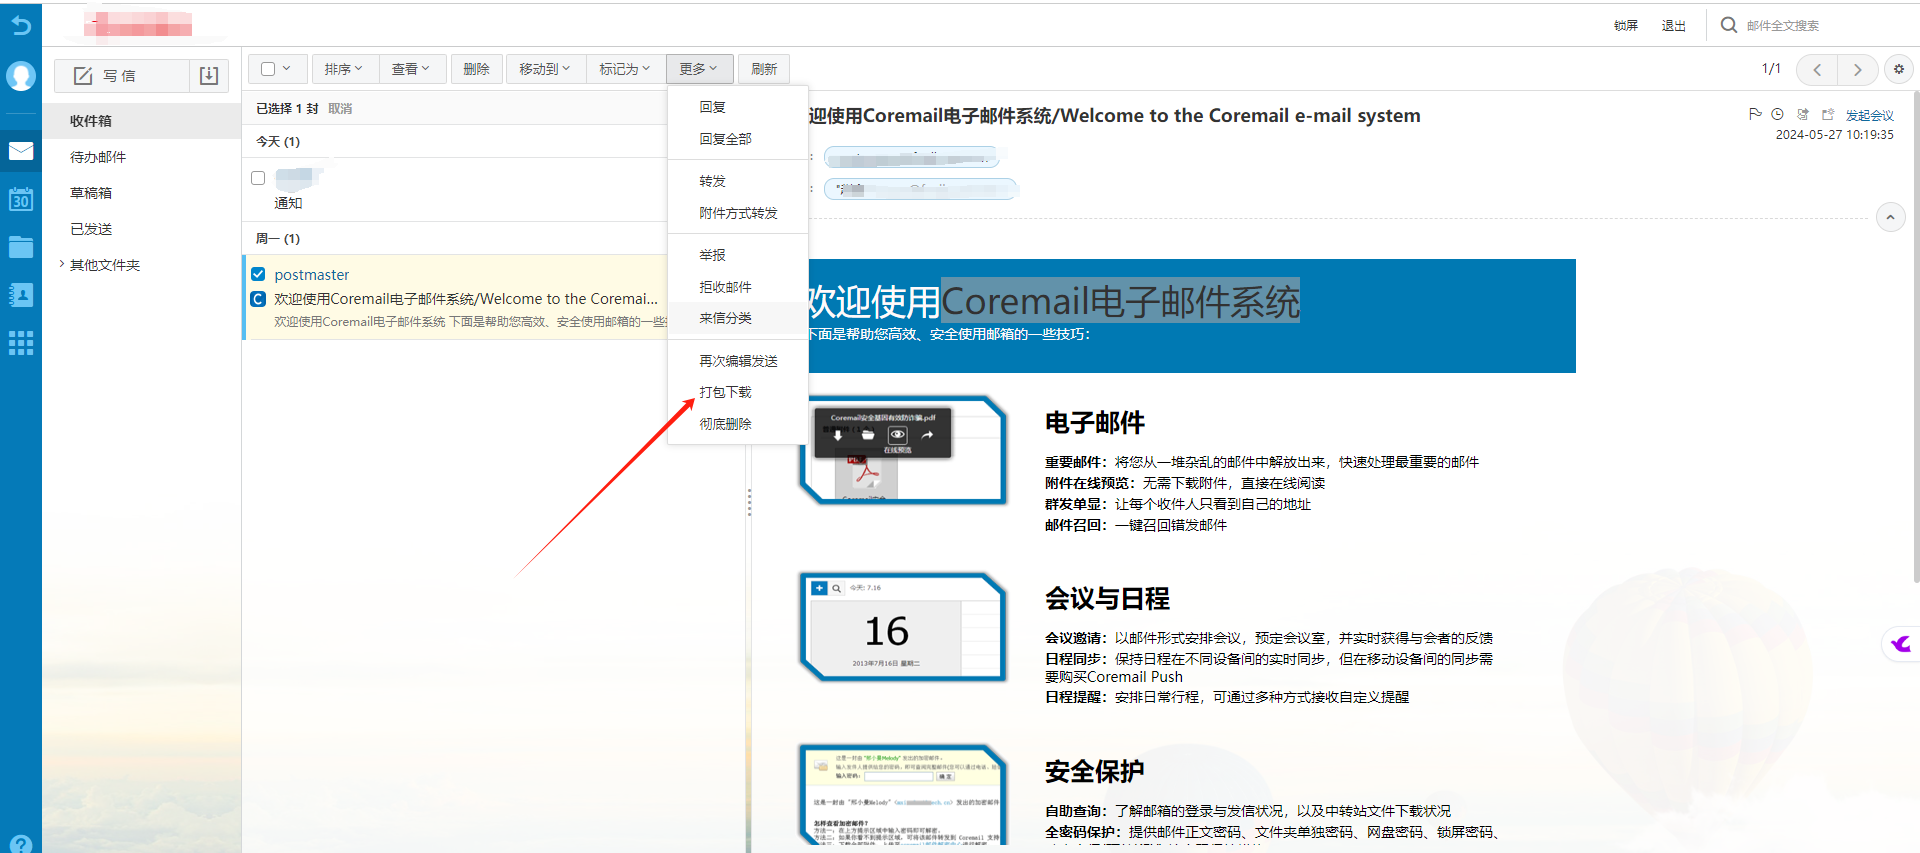Screen dimensions: 1920x853
Task: Click the 删除 delete button
Action: coord(476,69)
